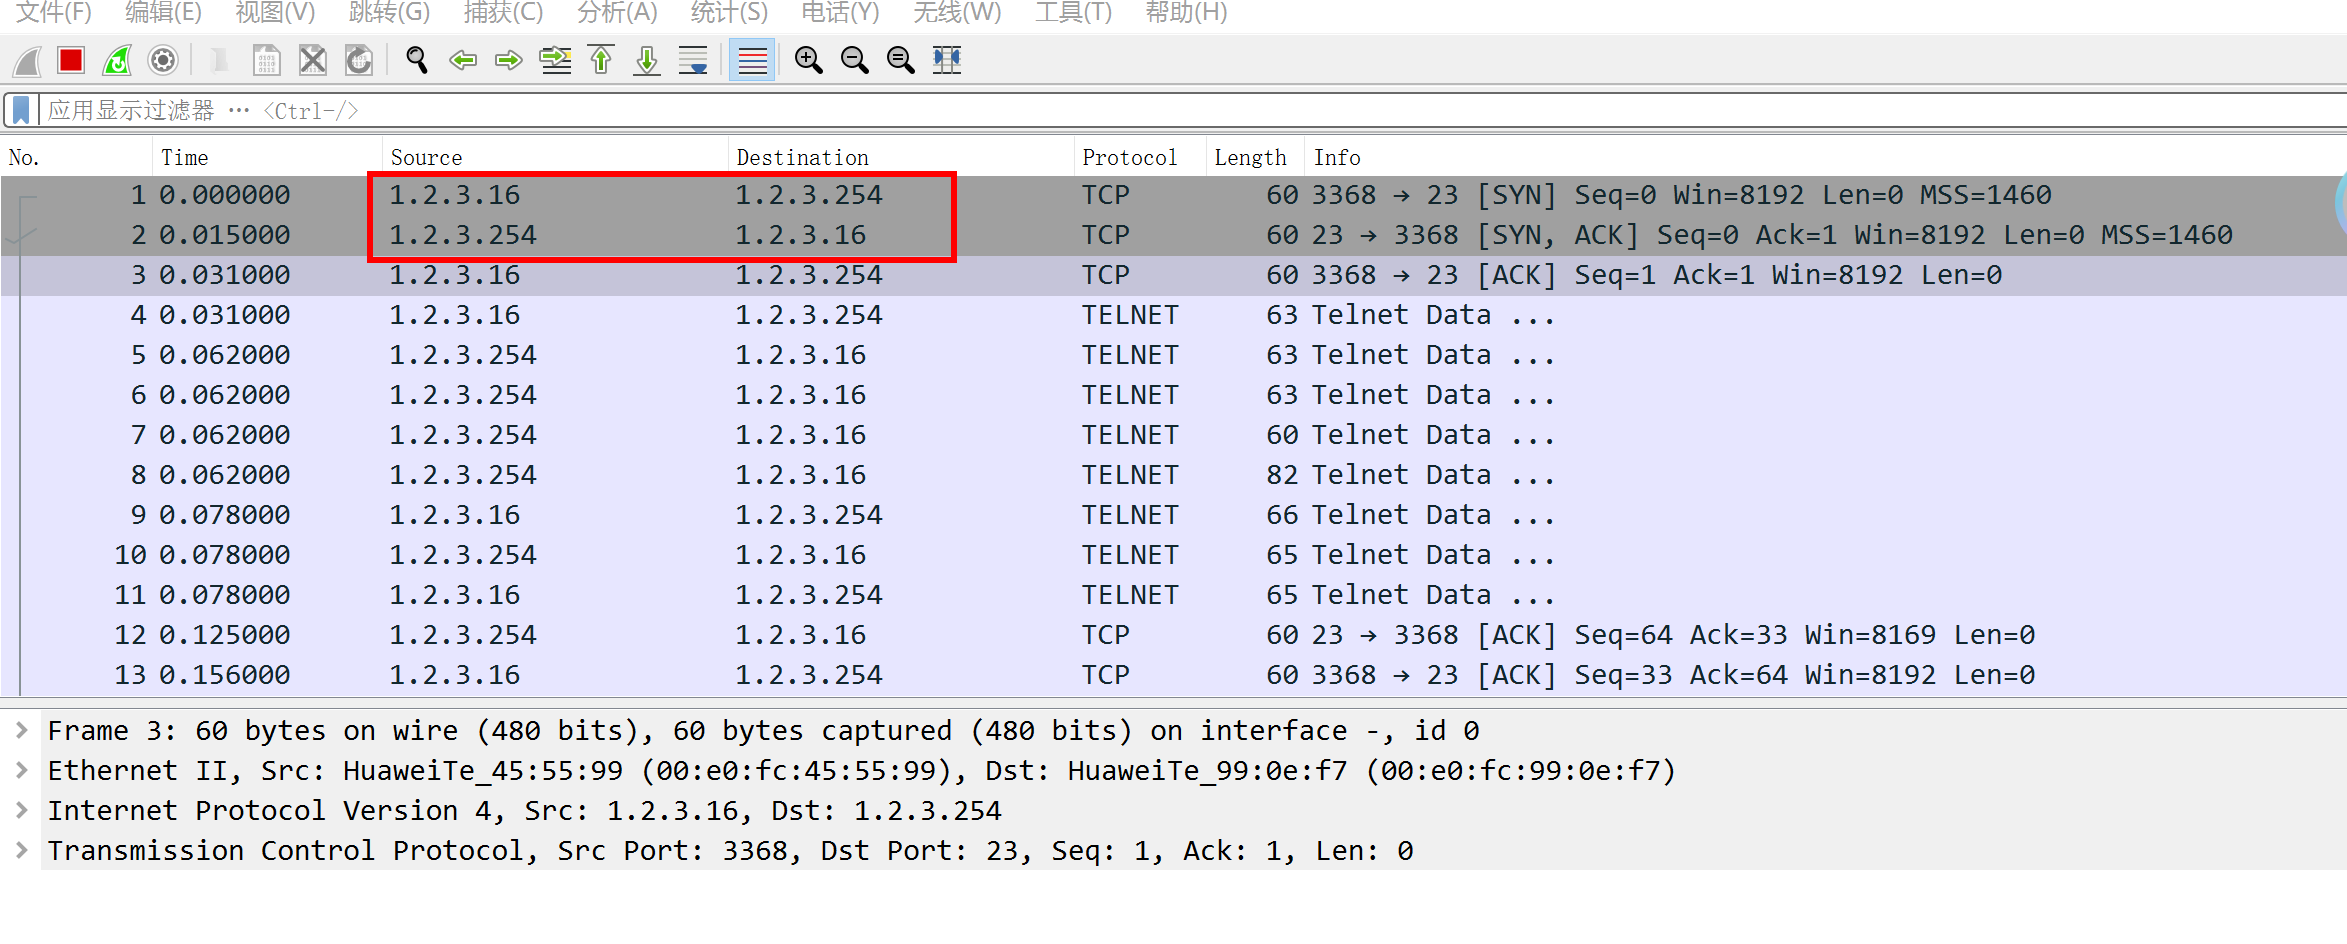Stop the capture with the red square
This screenshot has height=944, width=2347.
pyautogui.click(x=71, y=61)
